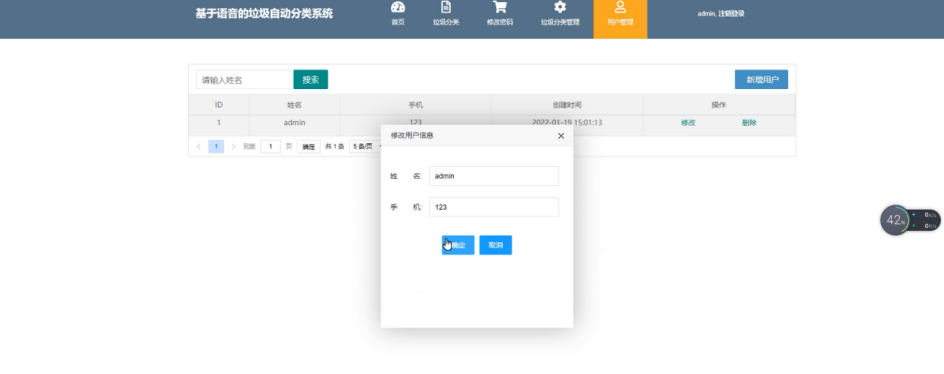944x374 pixels.
Task: Open the 垃圾分类管理 gear icon
Action: (x=560, y=7)
